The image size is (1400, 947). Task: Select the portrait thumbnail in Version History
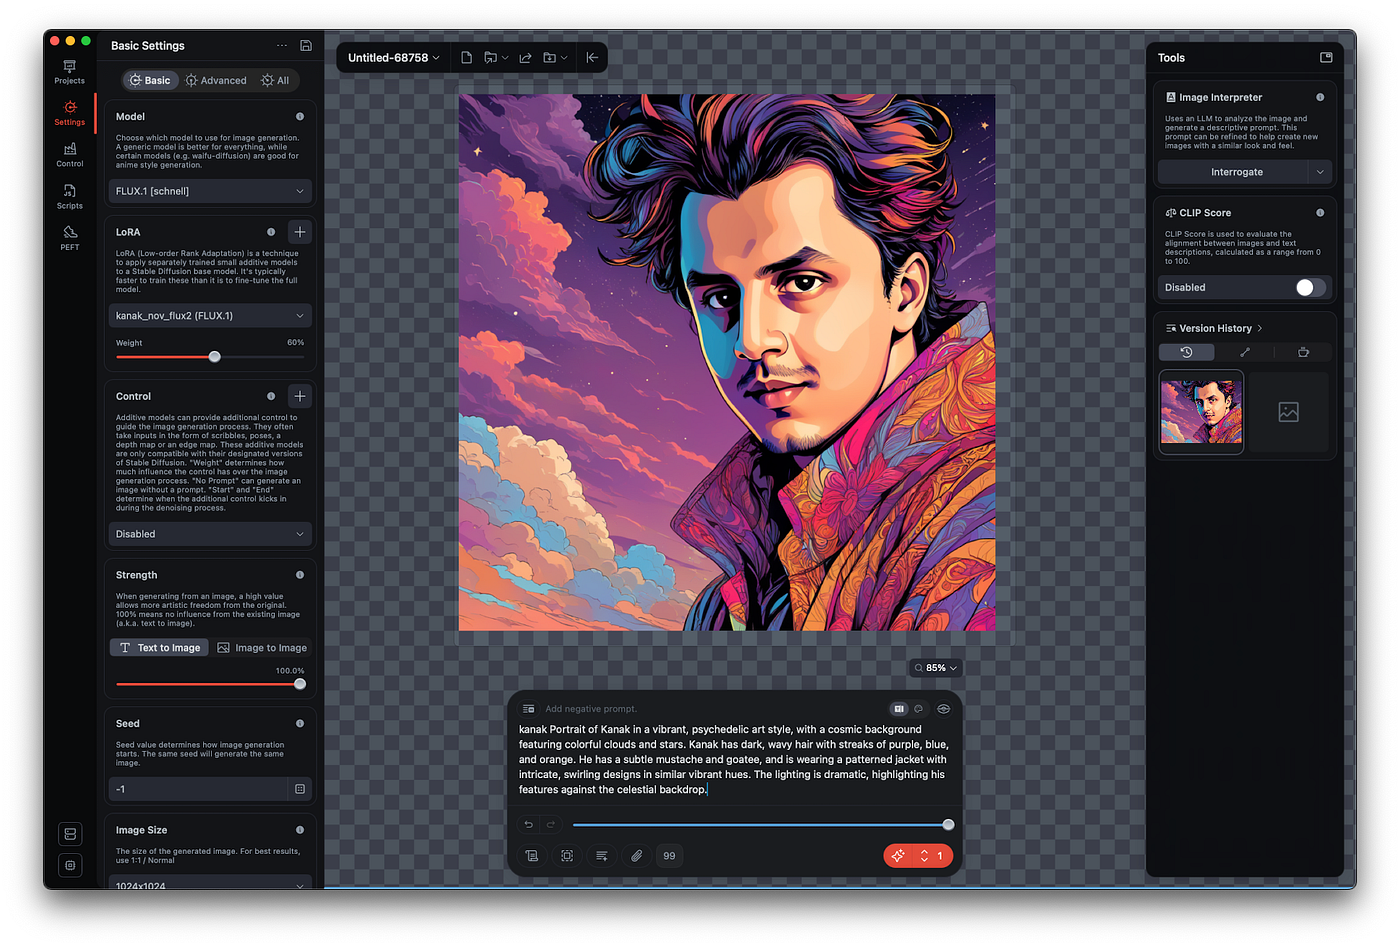pos(1201,412)
